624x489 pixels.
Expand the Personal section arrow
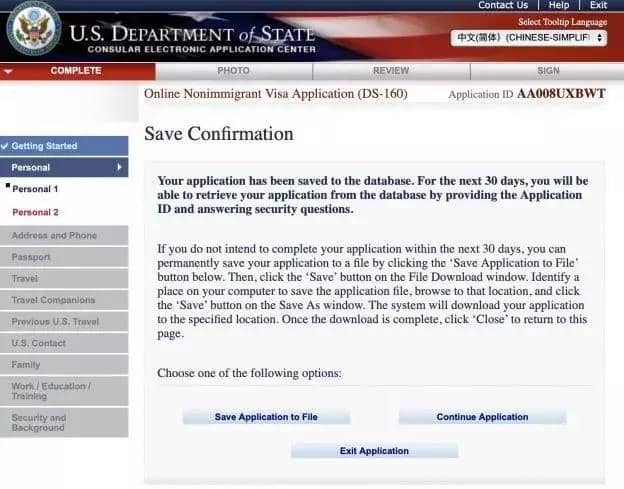click(120, 167)
